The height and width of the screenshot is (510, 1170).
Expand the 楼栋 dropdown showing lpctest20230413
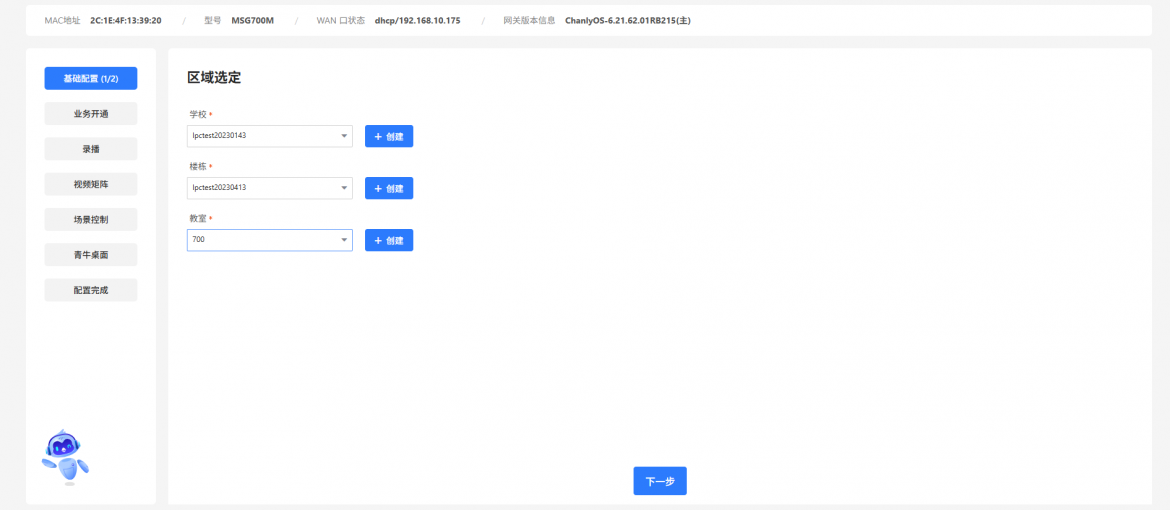(x=269, y=188)
